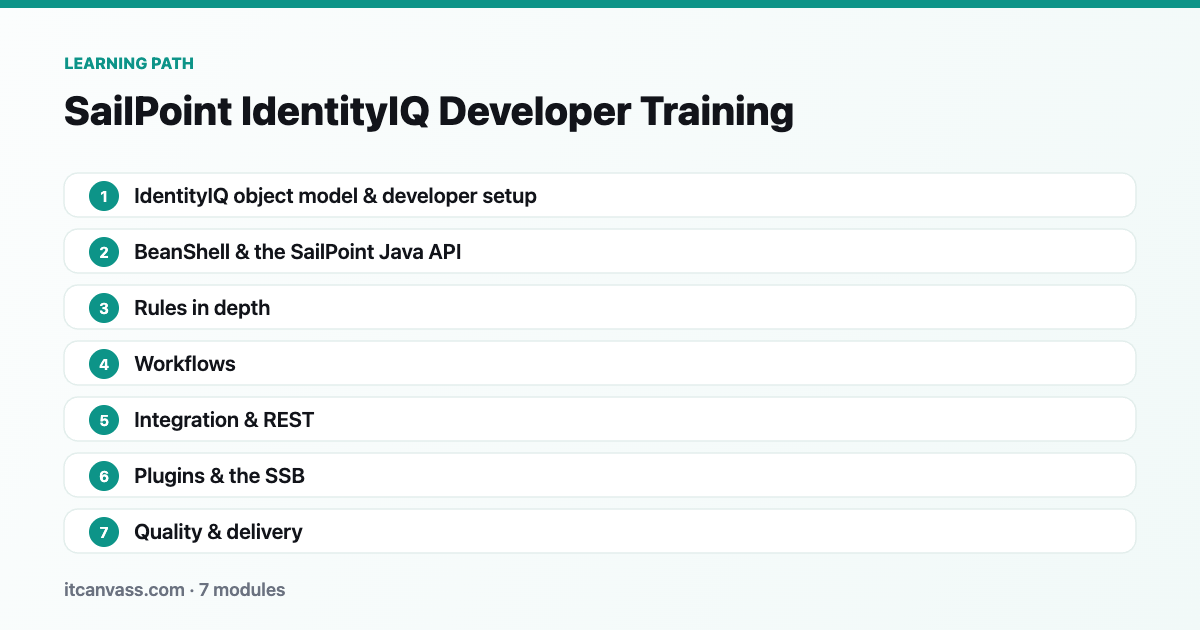The height and width of the screenshot is (630, 1200).
Task: Click the 'LEARNING PATH' label
Action: (x=129, y=63)
